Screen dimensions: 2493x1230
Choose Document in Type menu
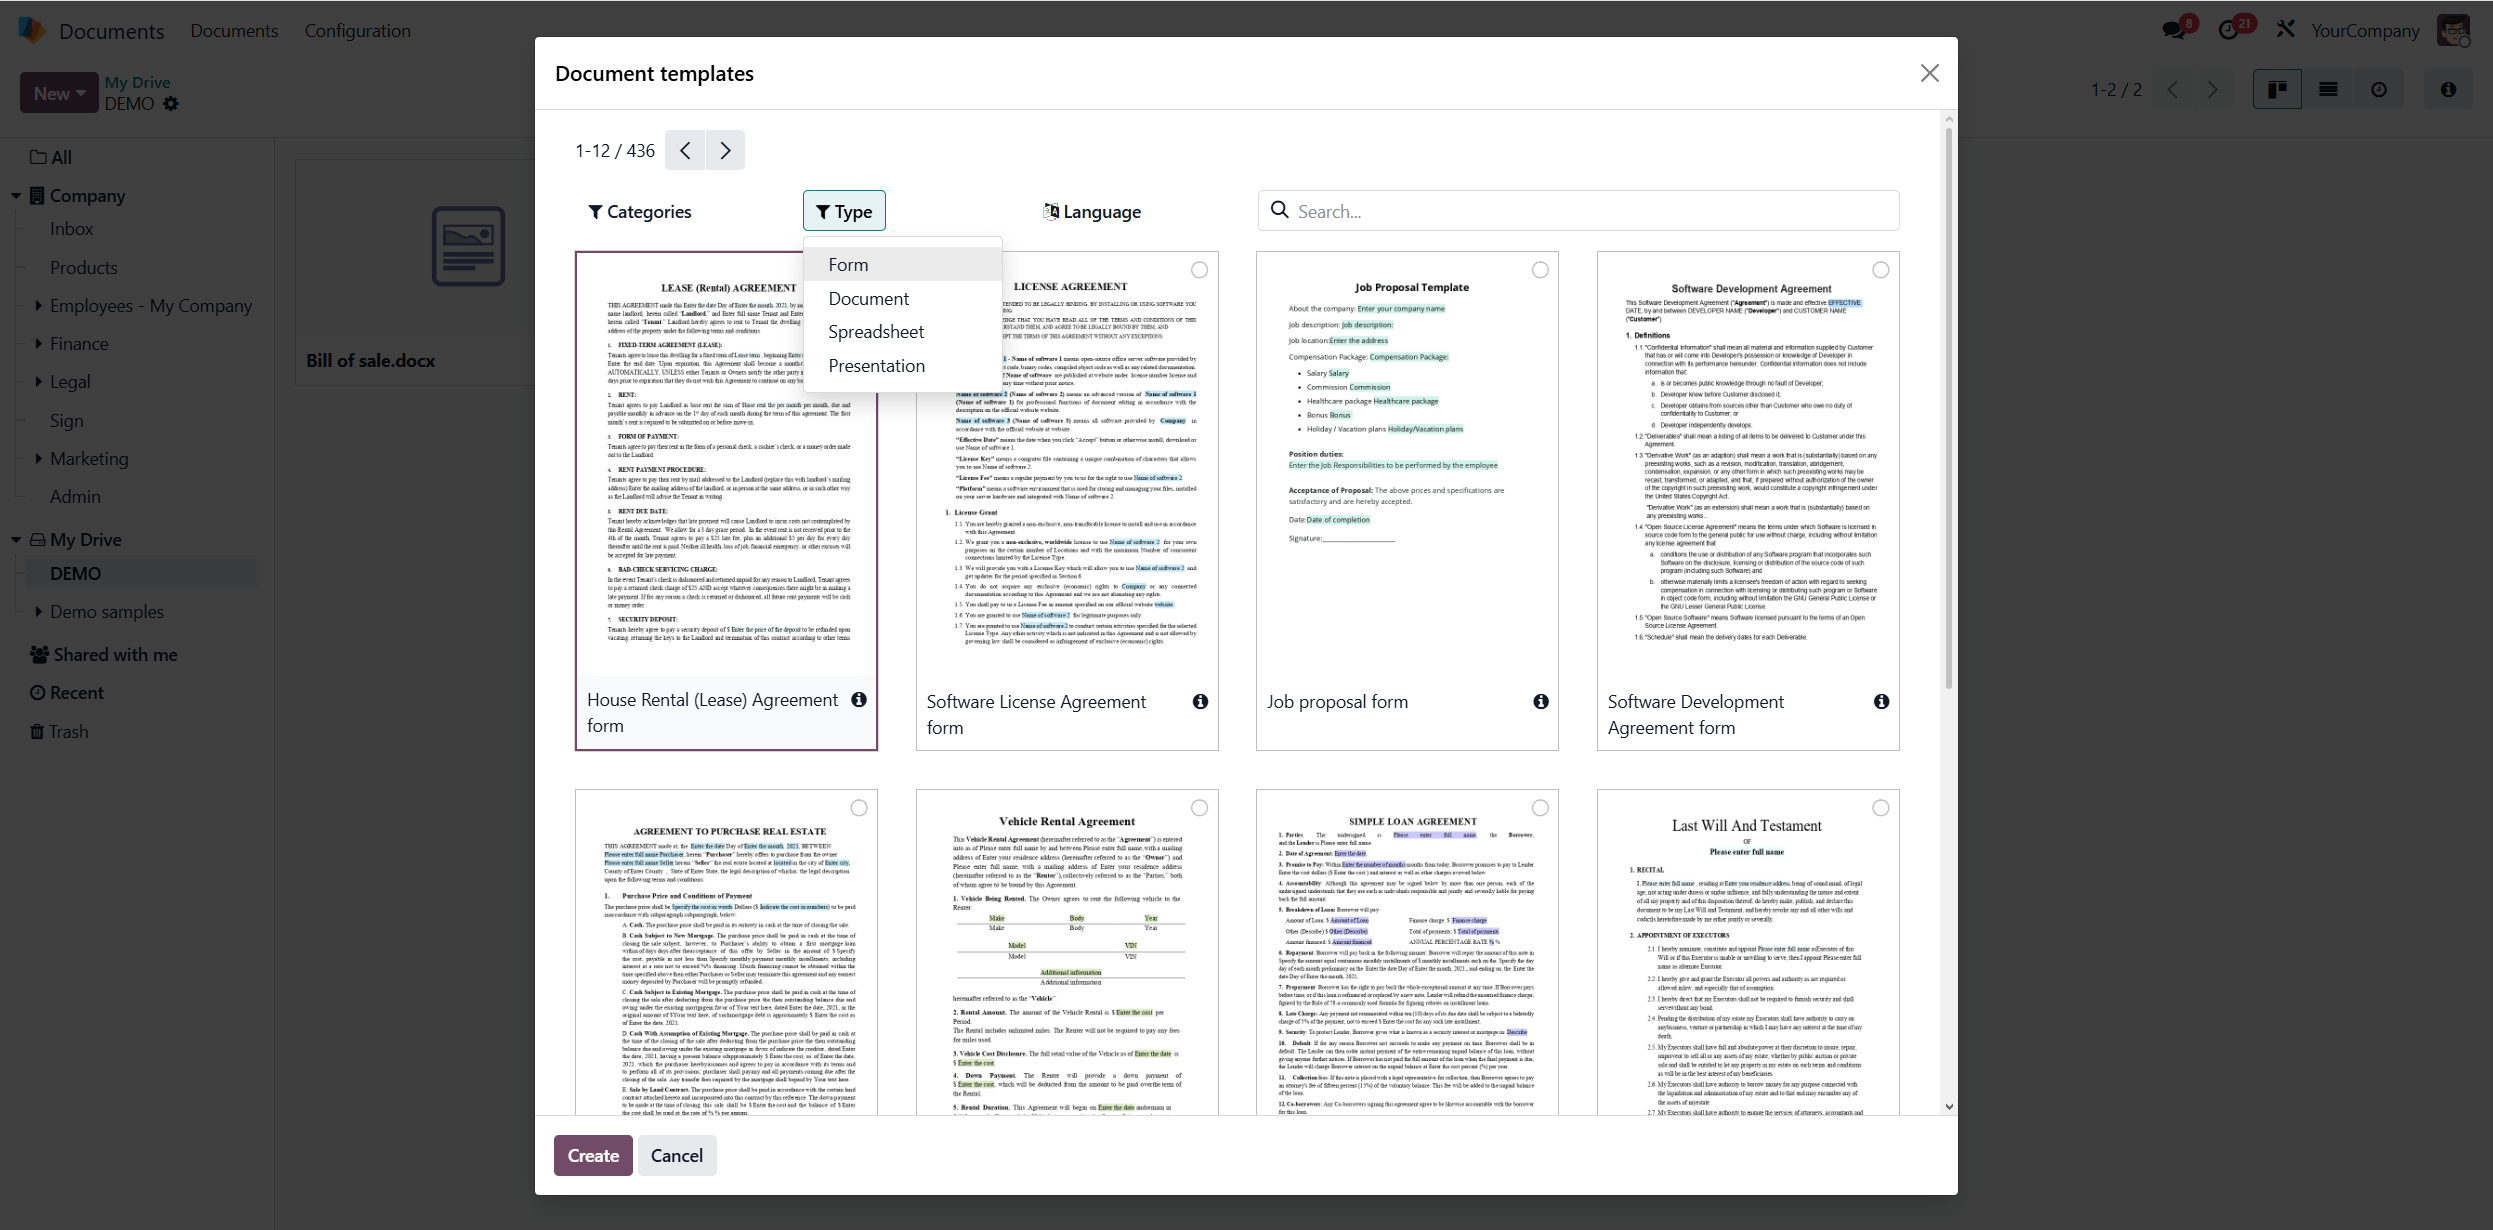[x=902, y=298]
